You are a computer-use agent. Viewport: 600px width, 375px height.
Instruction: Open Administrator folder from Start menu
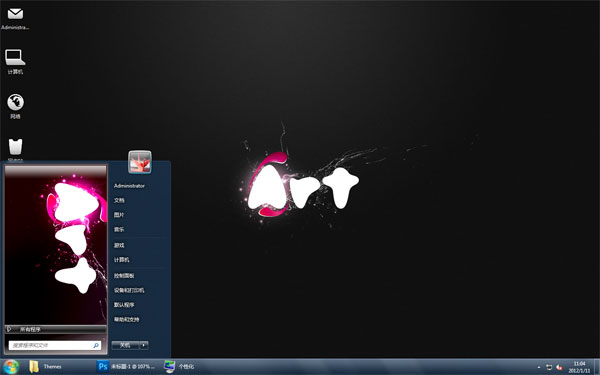click(x=129, y=186)
